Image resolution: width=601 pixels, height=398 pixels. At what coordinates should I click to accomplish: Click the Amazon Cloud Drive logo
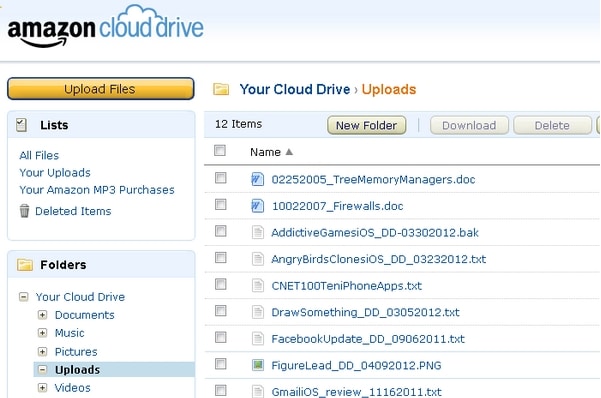click(105, 26)
